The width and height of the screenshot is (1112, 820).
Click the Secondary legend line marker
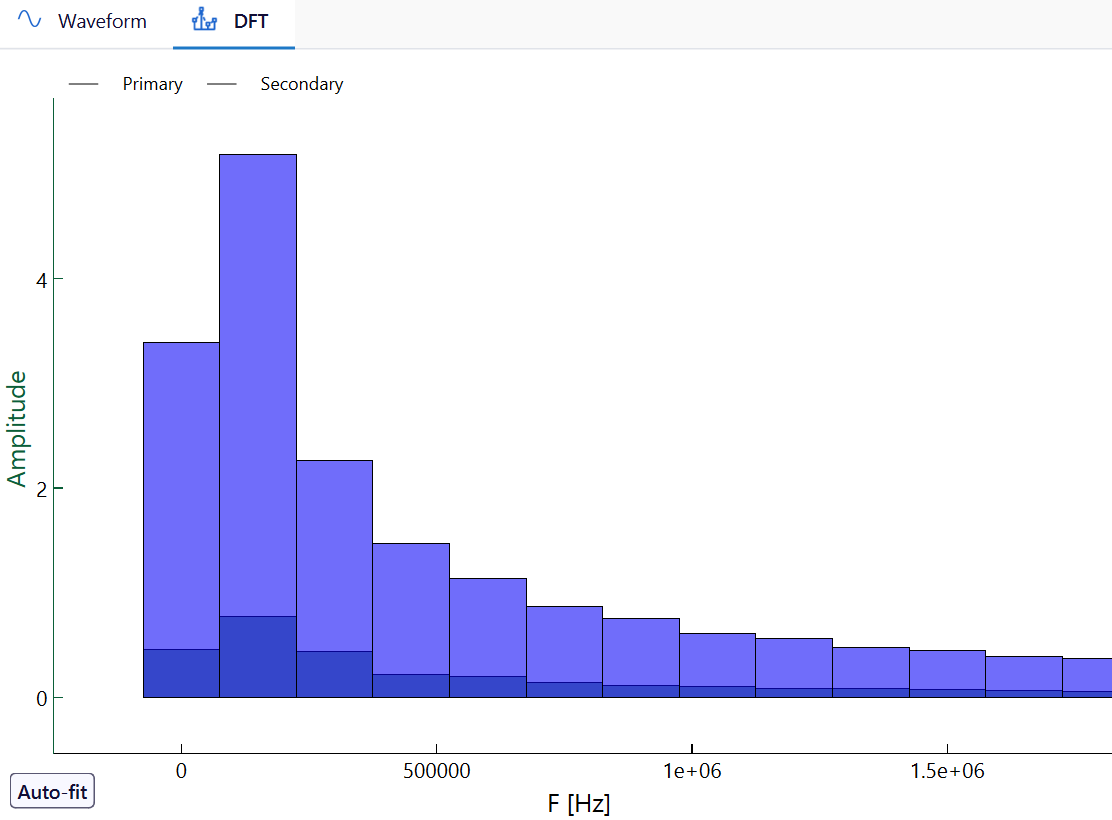click(x=222, y=84)
